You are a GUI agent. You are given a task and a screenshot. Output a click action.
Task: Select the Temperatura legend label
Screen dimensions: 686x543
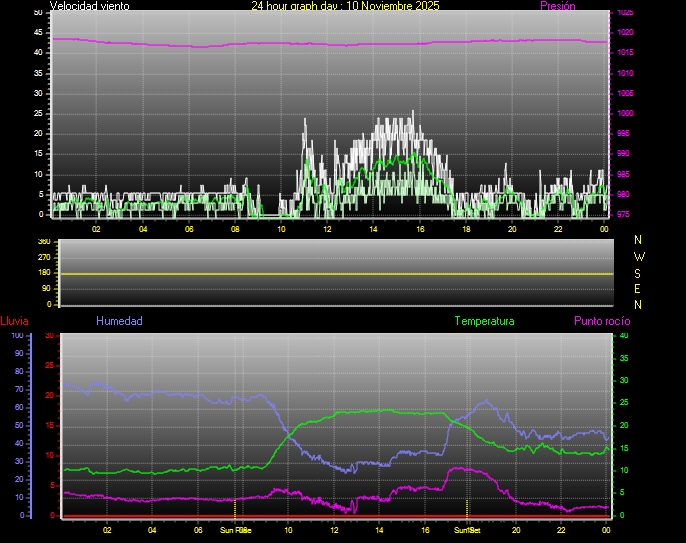(x=484, y=321)
